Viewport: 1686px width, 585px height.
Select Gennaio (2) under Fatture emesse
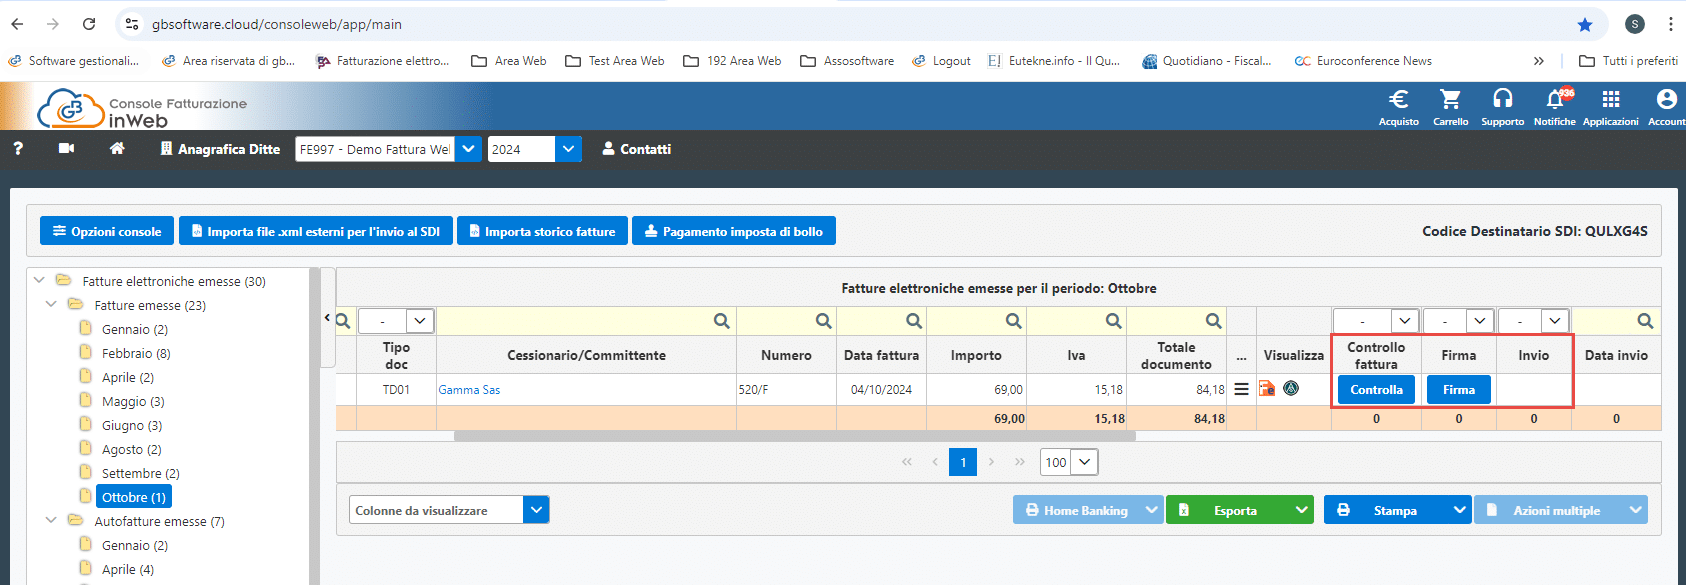[134, 329]
